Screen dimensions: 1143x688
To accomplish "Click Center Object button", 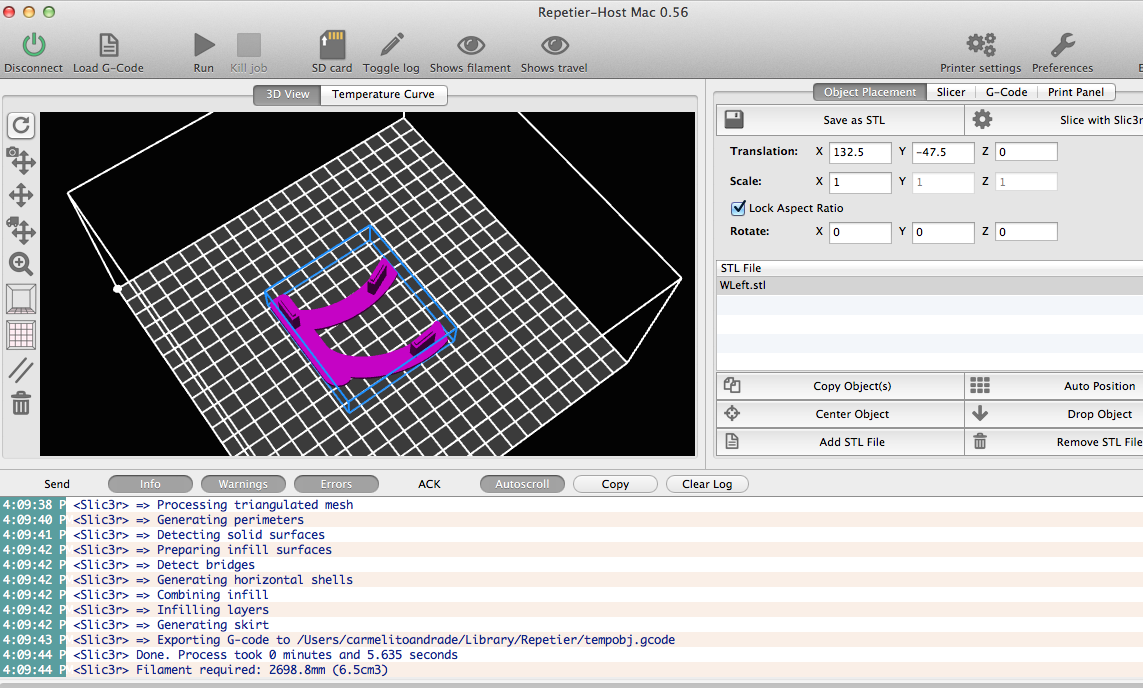I will click(840, 414).
